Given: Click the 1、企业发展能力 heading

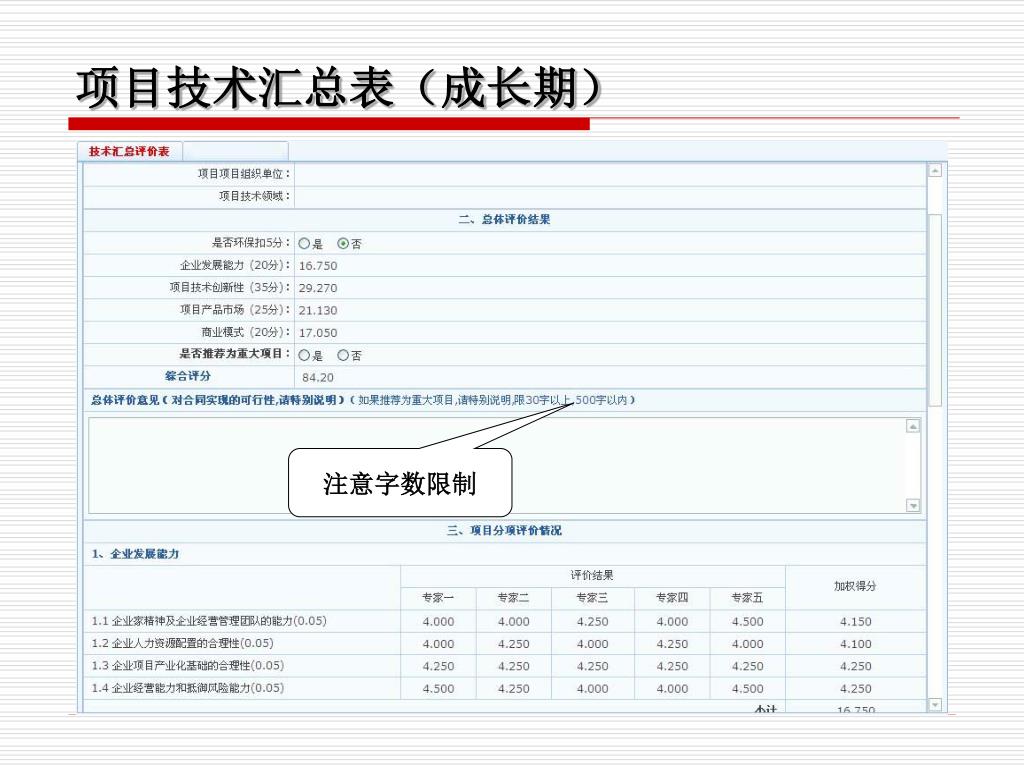Looking at the screenshot, I should click(135, 554).
